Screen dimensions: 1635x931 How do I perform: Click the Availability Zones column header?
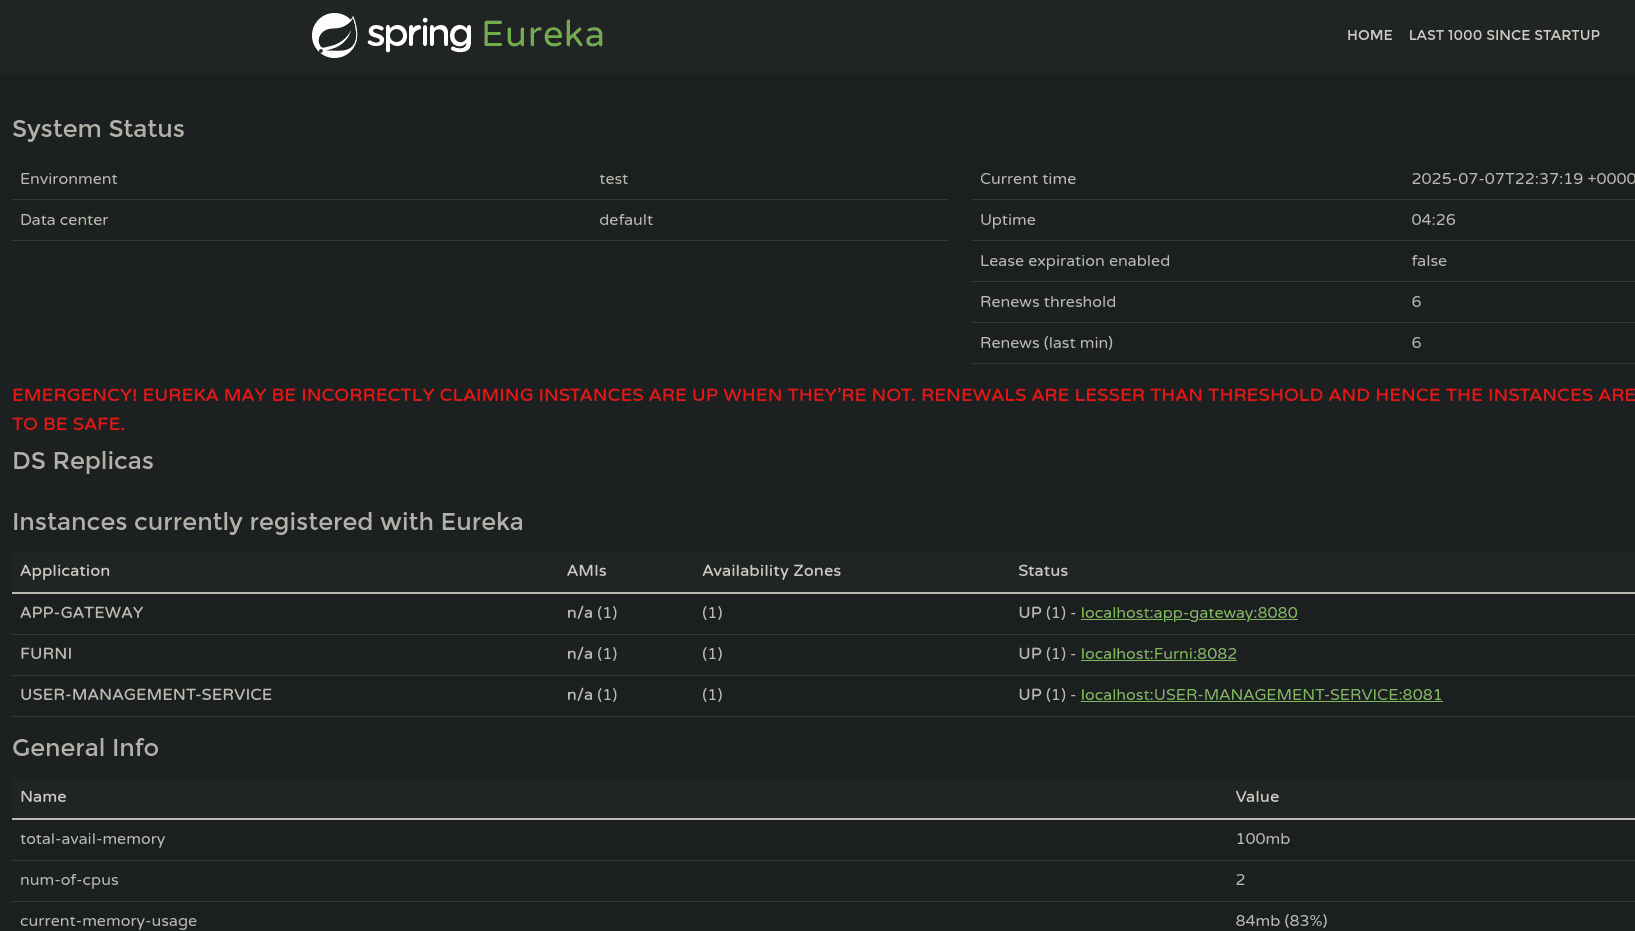pos(771,571)
